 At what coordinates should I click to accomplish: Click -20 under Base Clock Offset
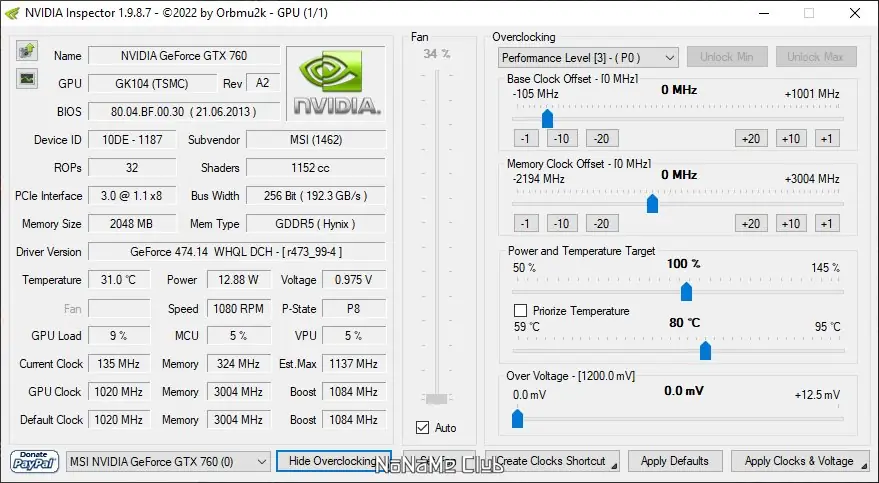click(602, 138)
